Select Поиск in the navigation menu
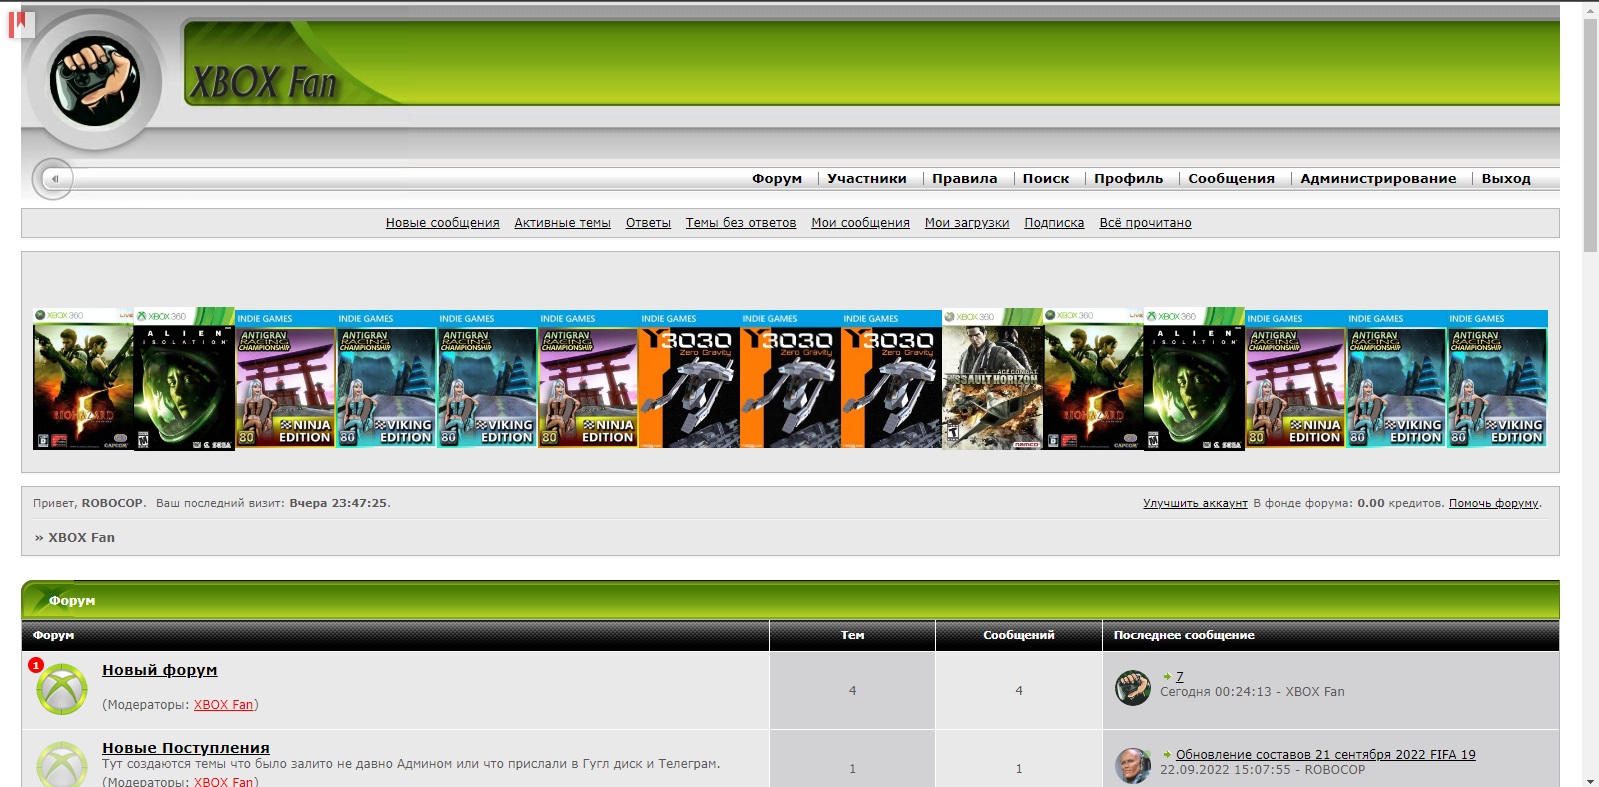 click(1045, 179)
